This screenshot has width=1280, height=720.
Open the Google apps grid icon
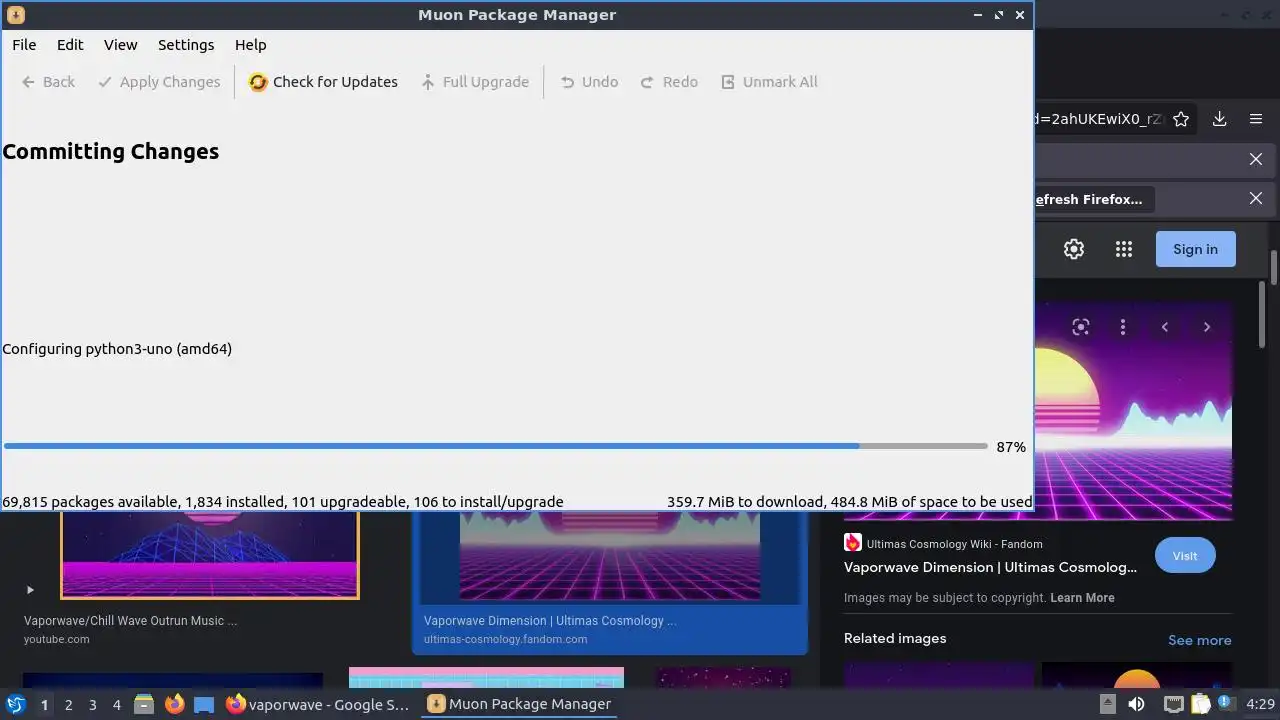[1124, 249]
